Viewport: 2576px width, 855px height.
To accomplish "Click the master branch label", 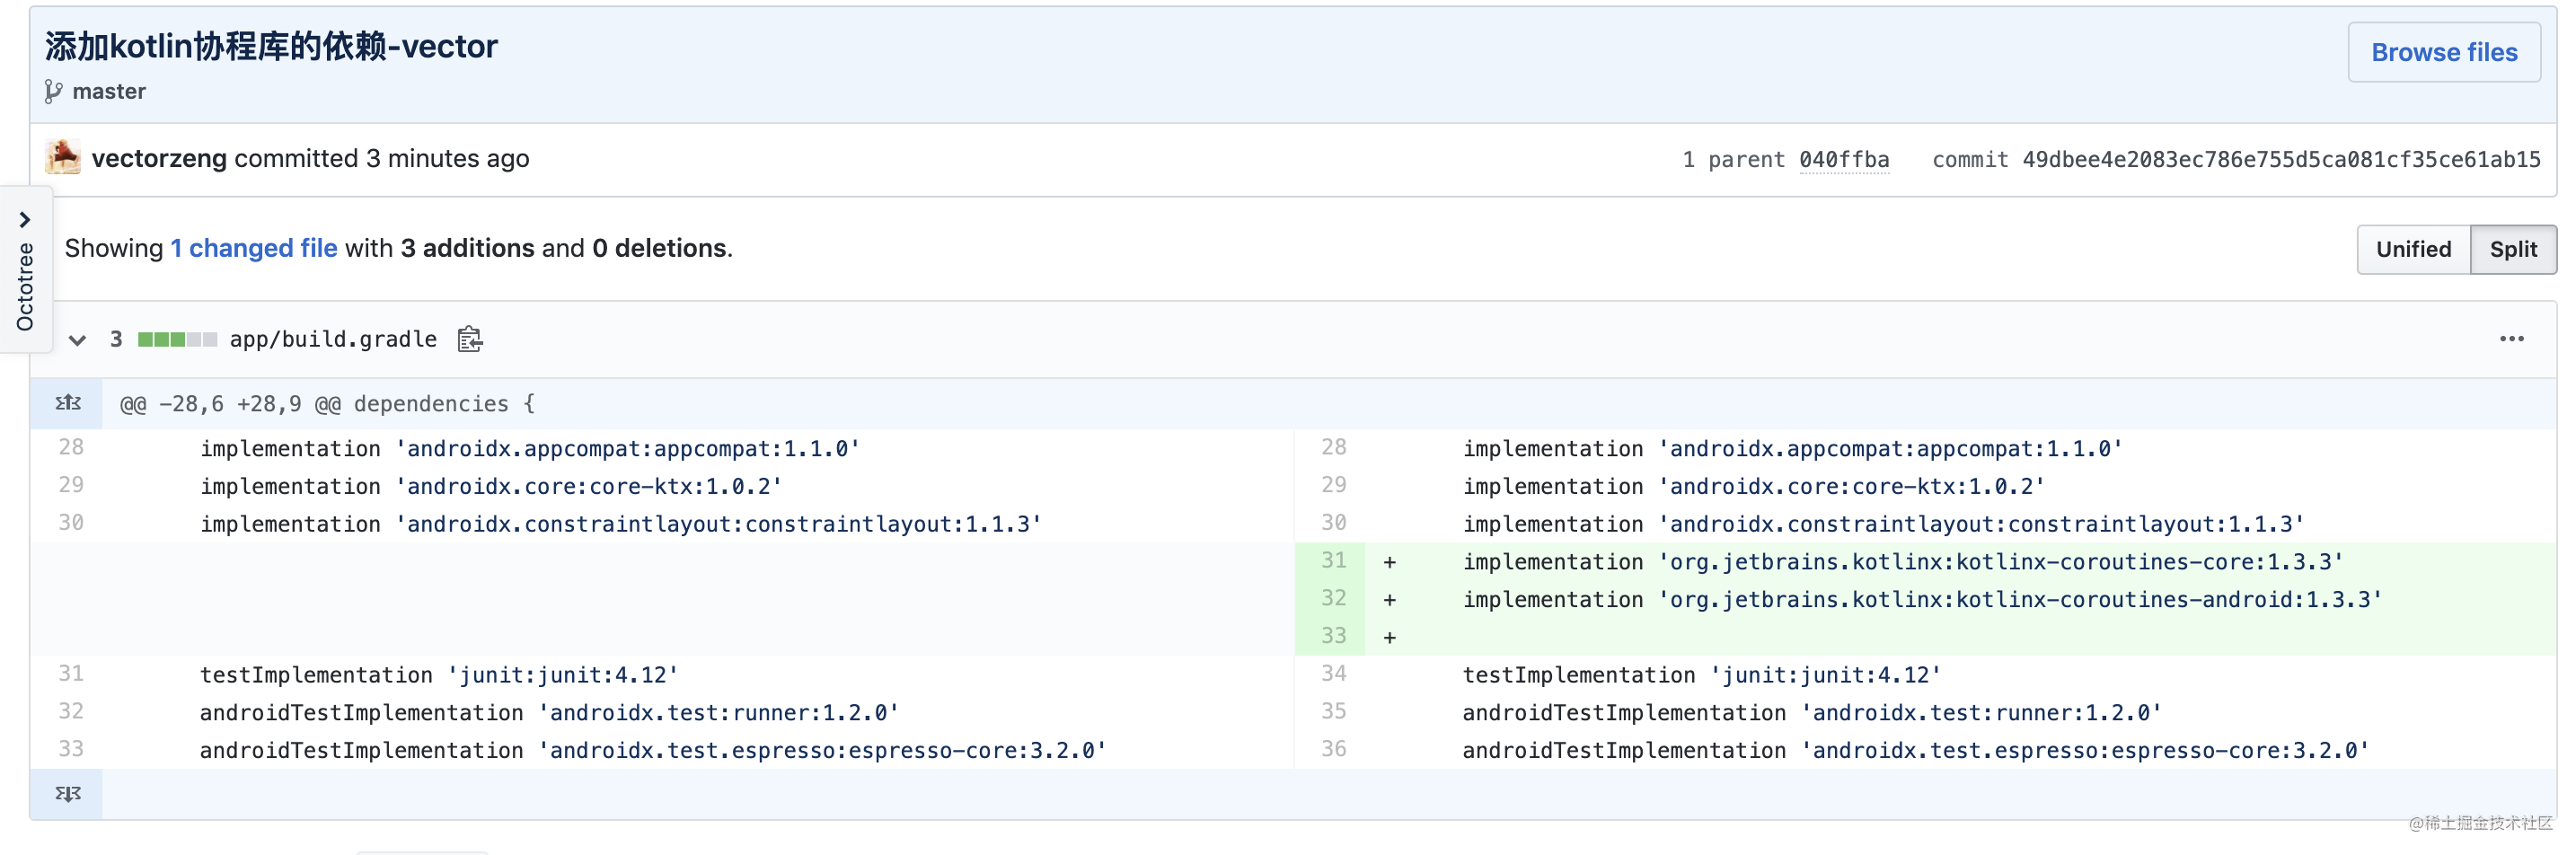I will click(109, 92).
